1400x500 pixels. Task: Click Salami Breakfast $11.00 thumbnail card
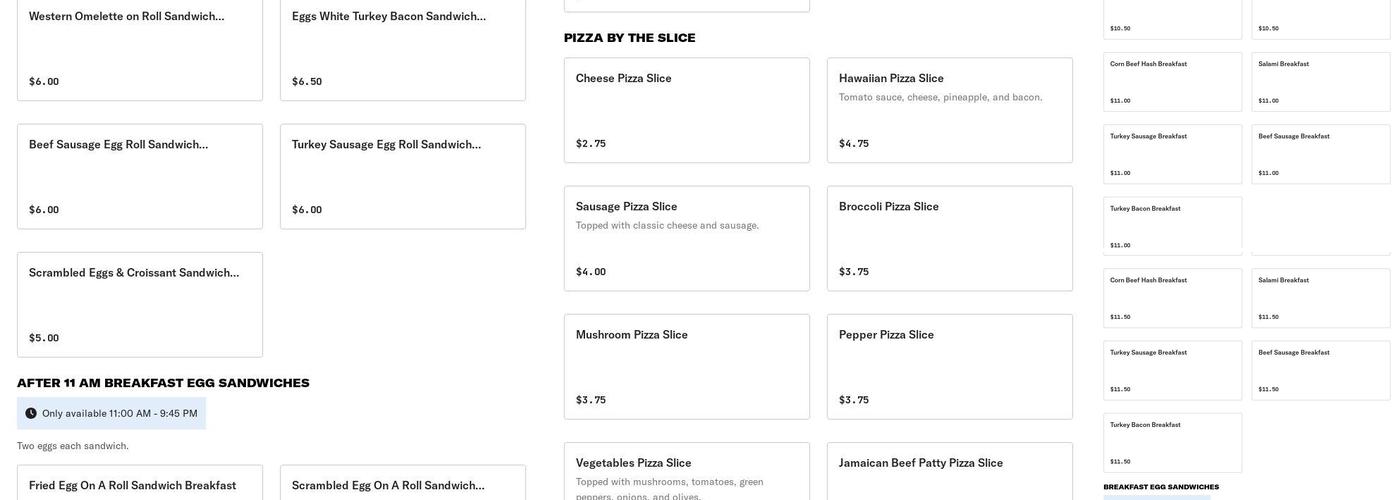(1320, 82)
